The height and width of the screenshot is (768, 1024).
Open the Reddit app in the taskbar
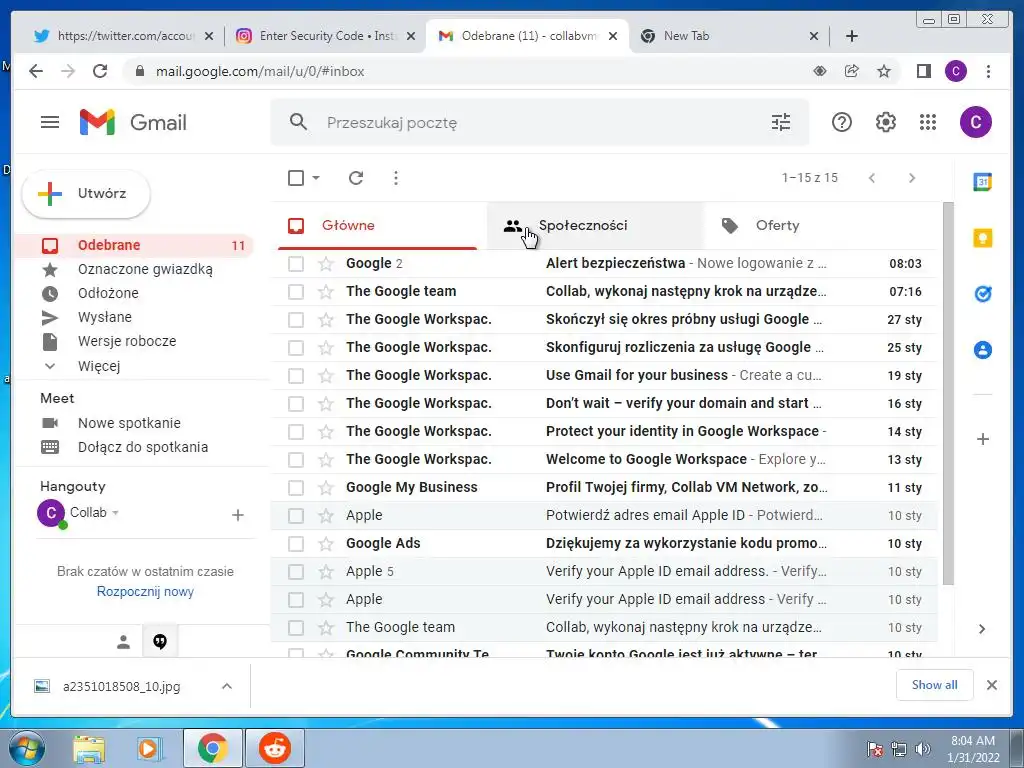274,748
